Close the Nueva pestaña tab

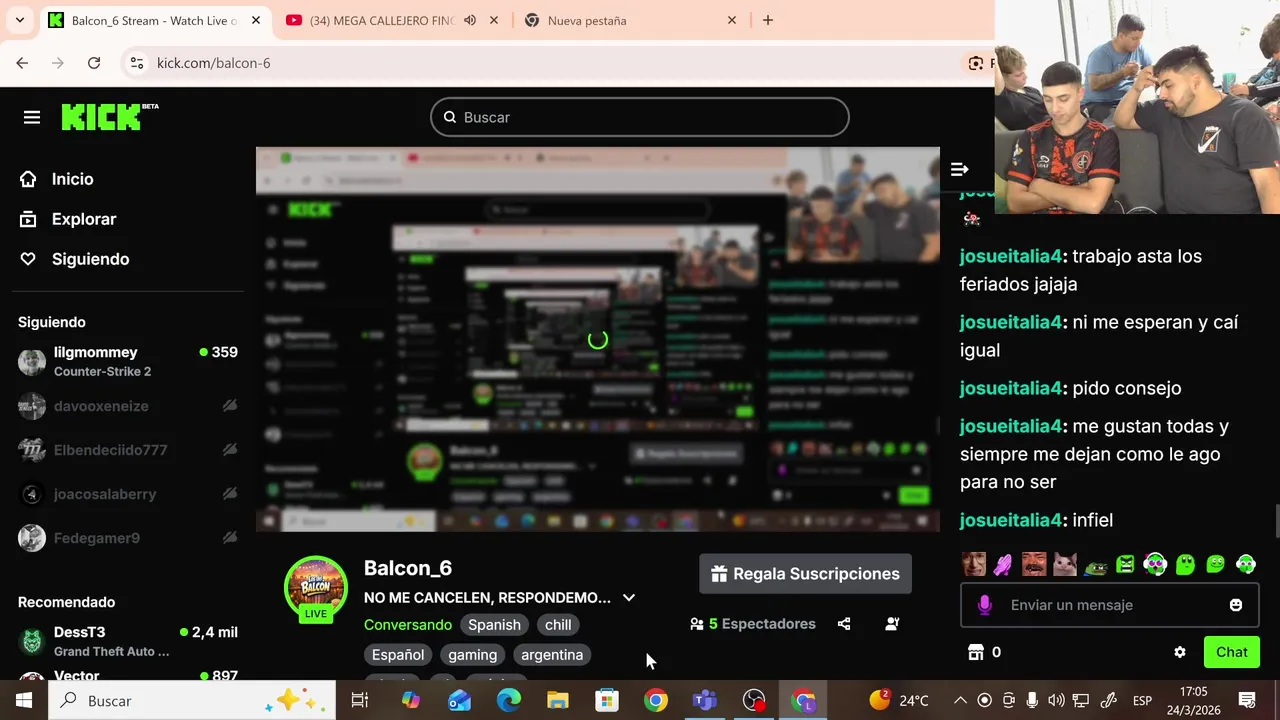[x=732, y=20]
